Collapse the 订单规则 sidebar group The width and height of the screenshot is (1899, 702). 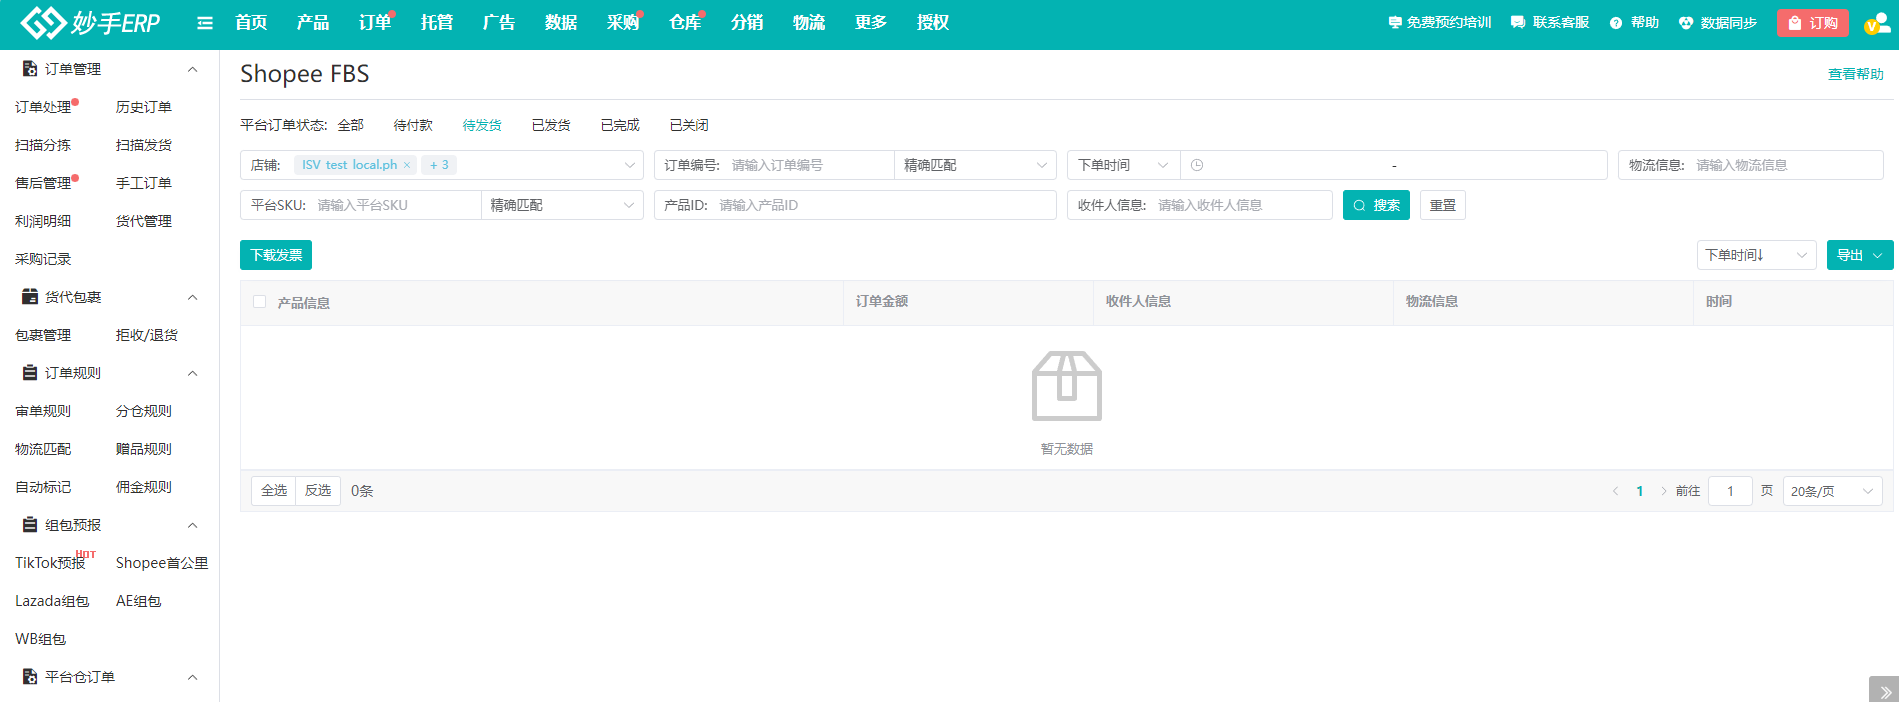tap(193, 373)
